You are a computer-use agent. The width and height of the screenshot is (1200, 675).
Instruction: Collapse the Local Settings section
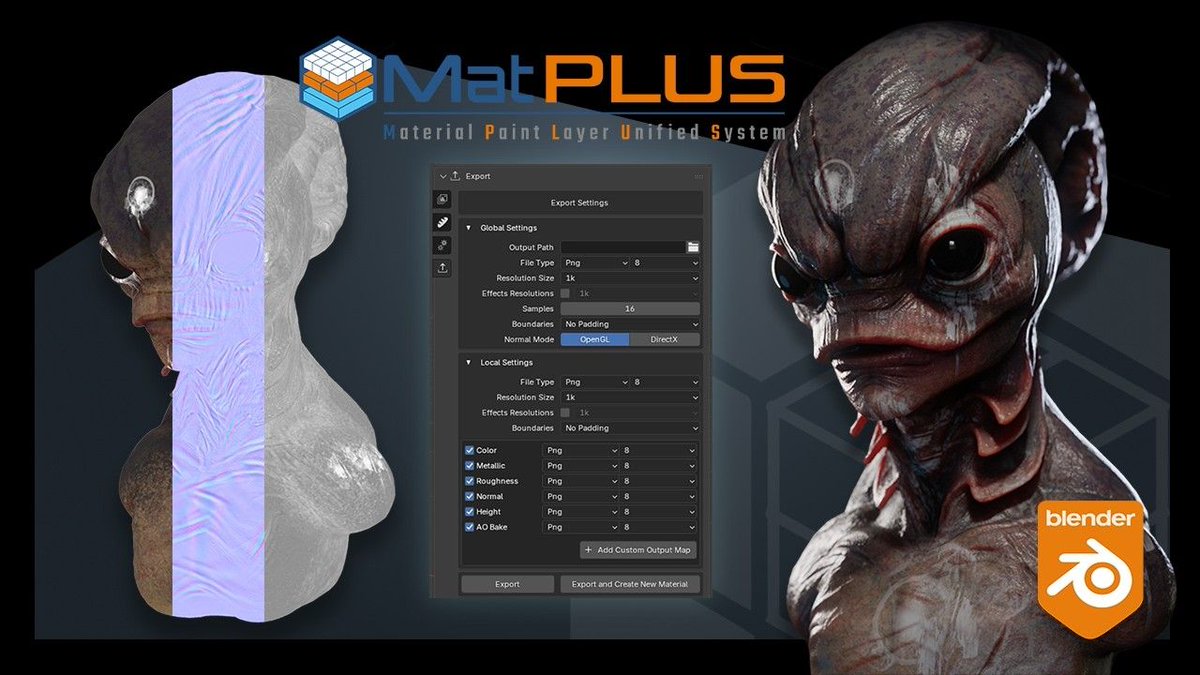[468, 363]
